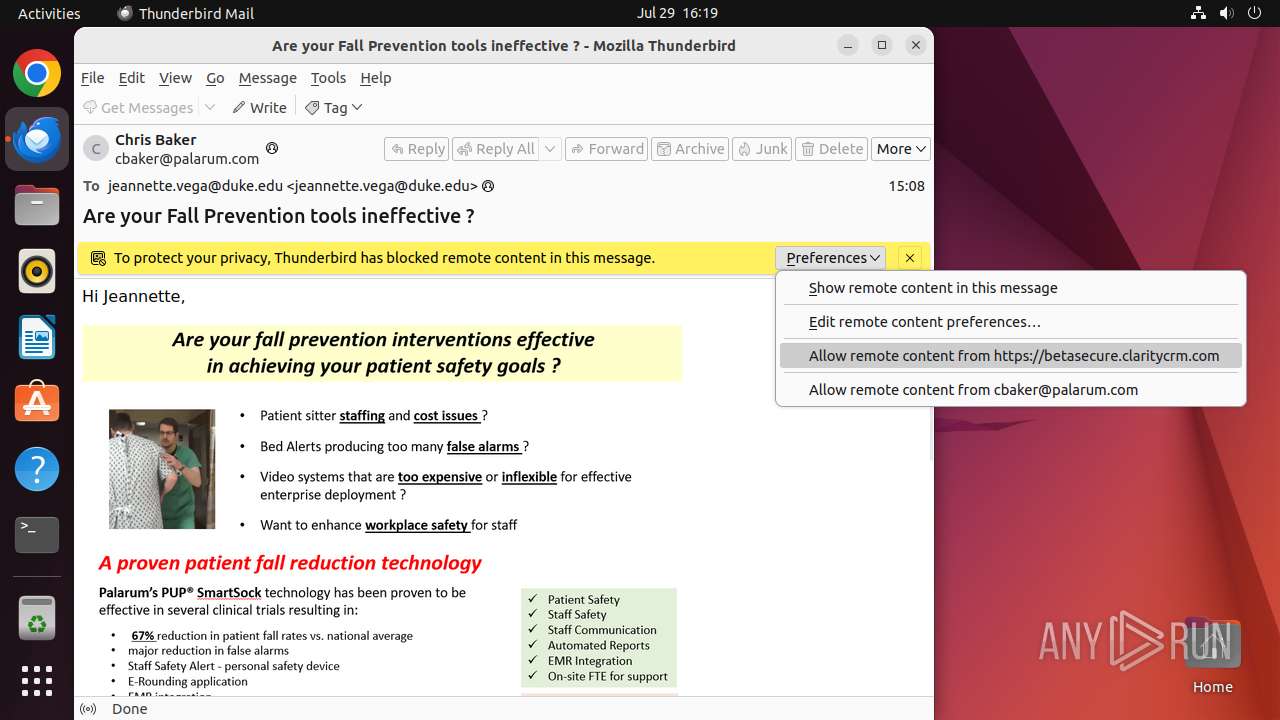Click the network status icon in top bar
Viewport: 1280px width, 720px height.
(1199, 14)
